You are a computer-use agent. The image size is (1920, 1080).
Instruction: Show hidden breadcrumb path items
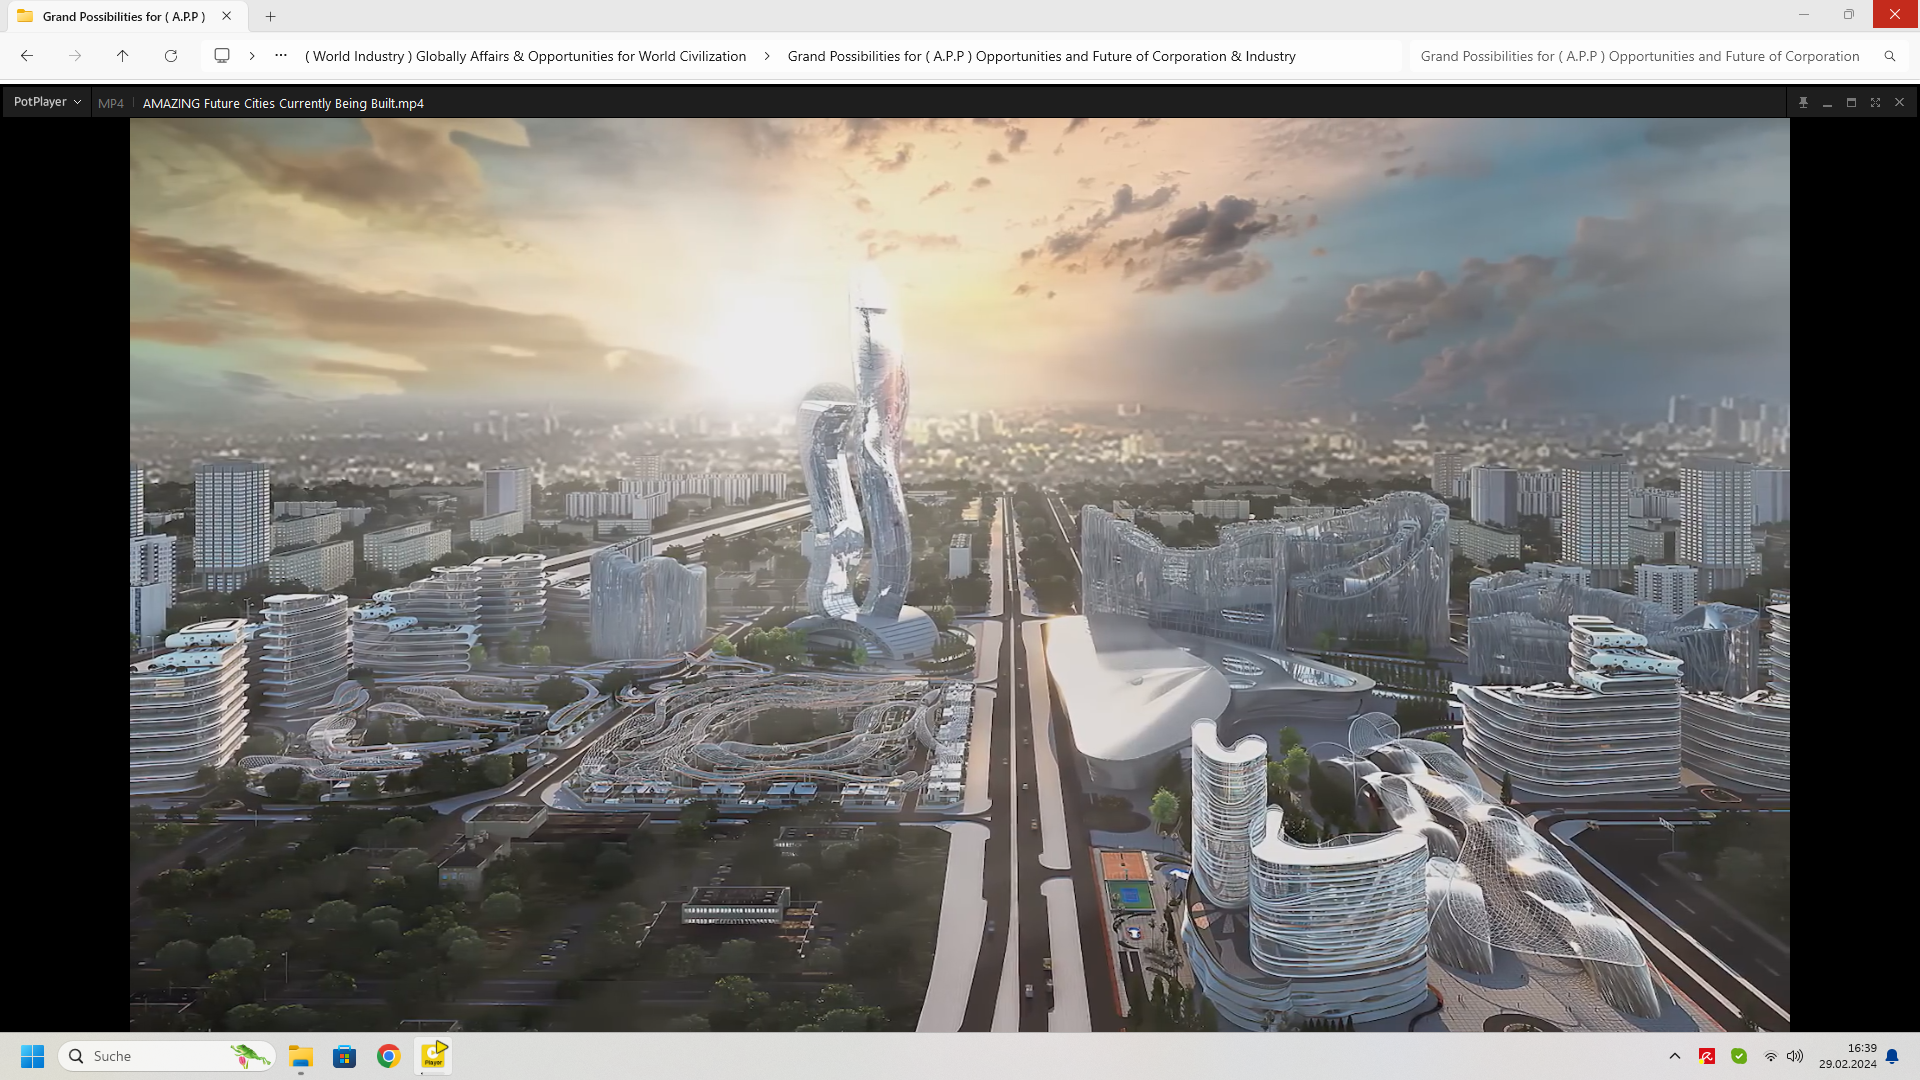(281, 56)
